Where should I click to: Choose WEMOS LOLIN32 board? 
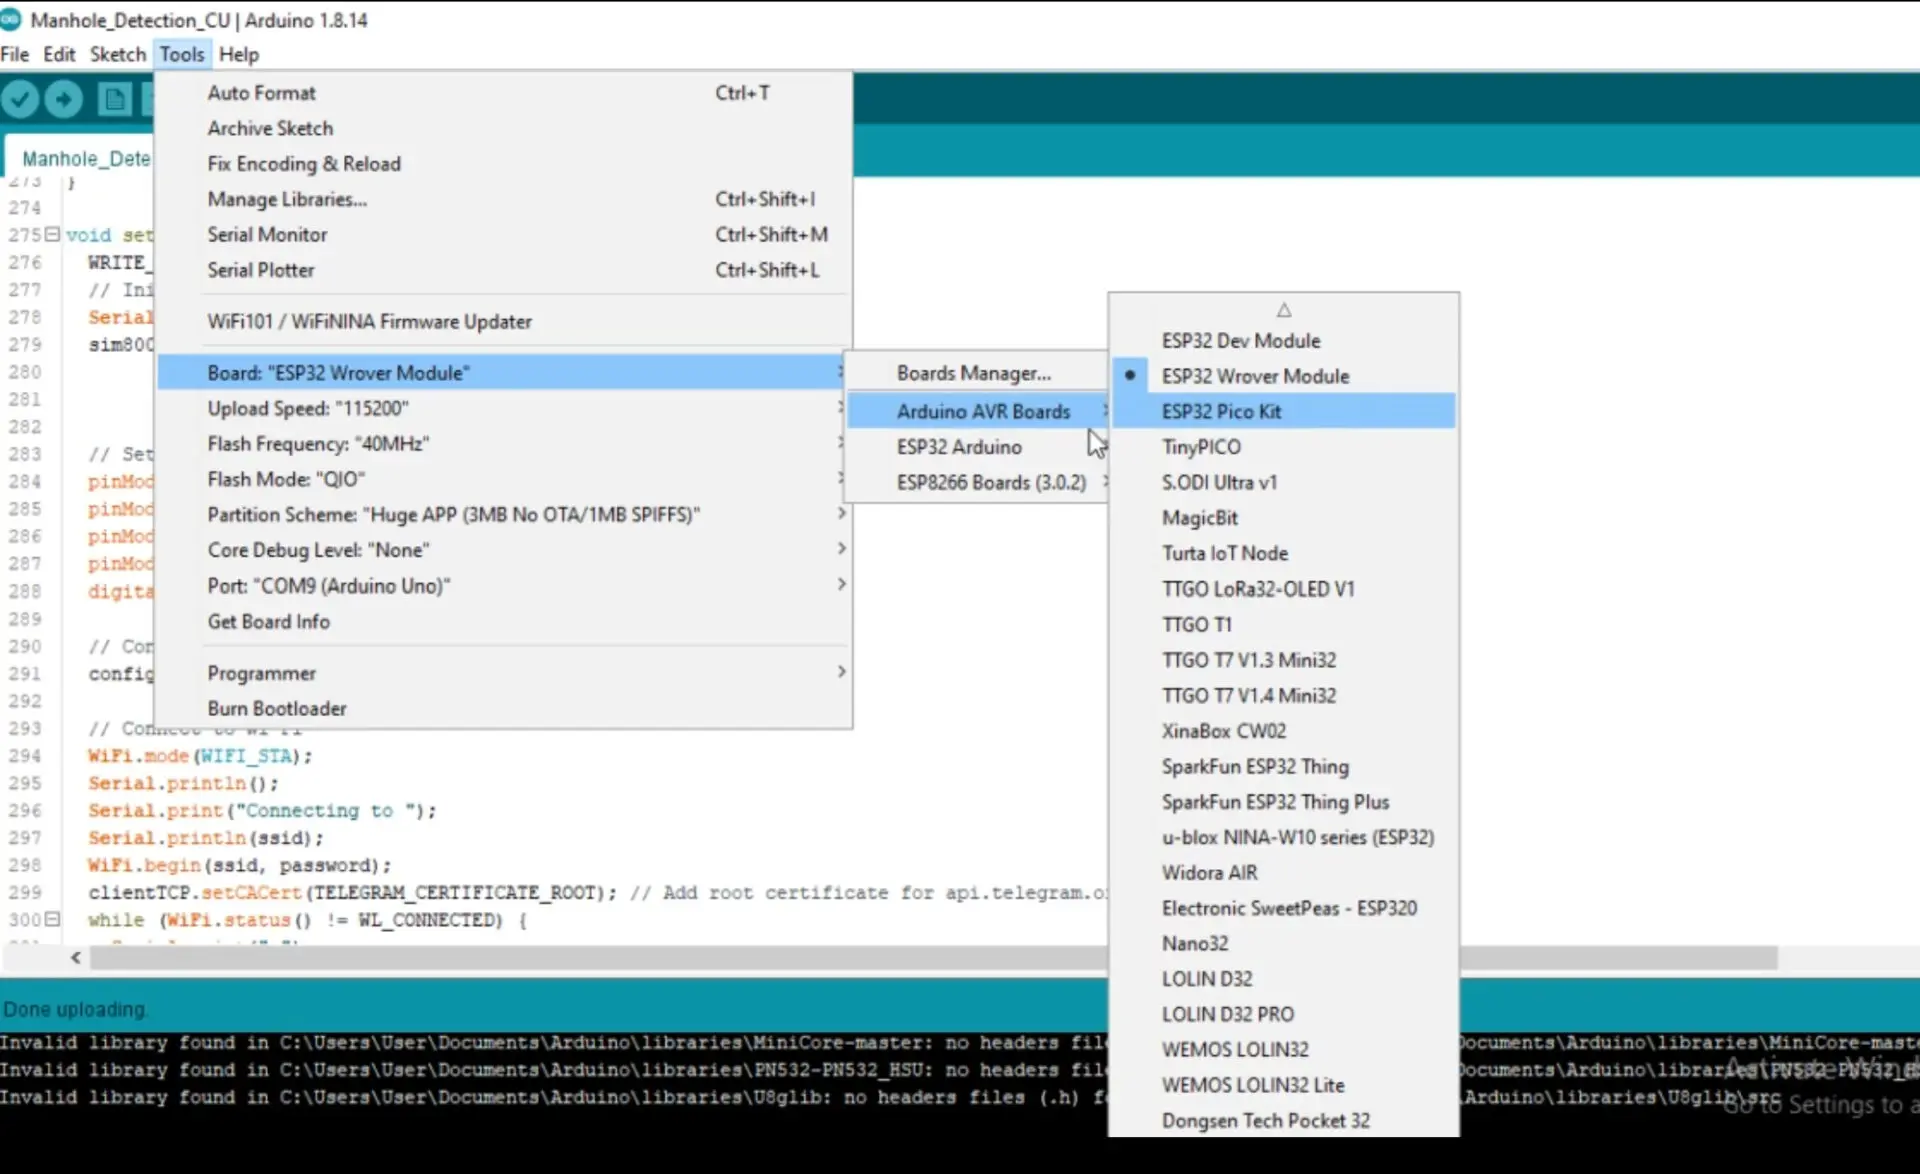(x=1284, y=1049)
